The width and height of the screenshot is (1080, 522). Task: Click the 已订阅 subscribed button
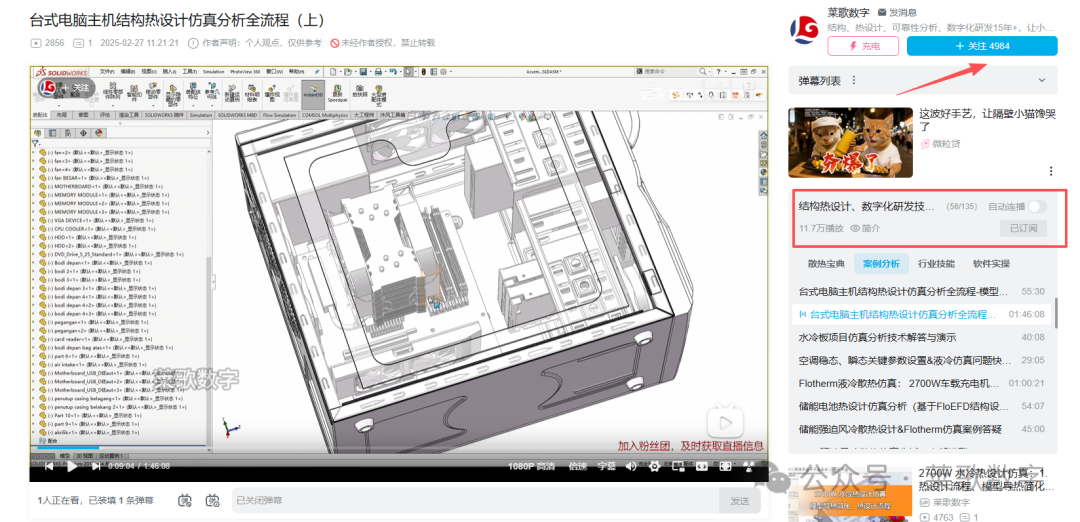click(x=1024, y=228)
